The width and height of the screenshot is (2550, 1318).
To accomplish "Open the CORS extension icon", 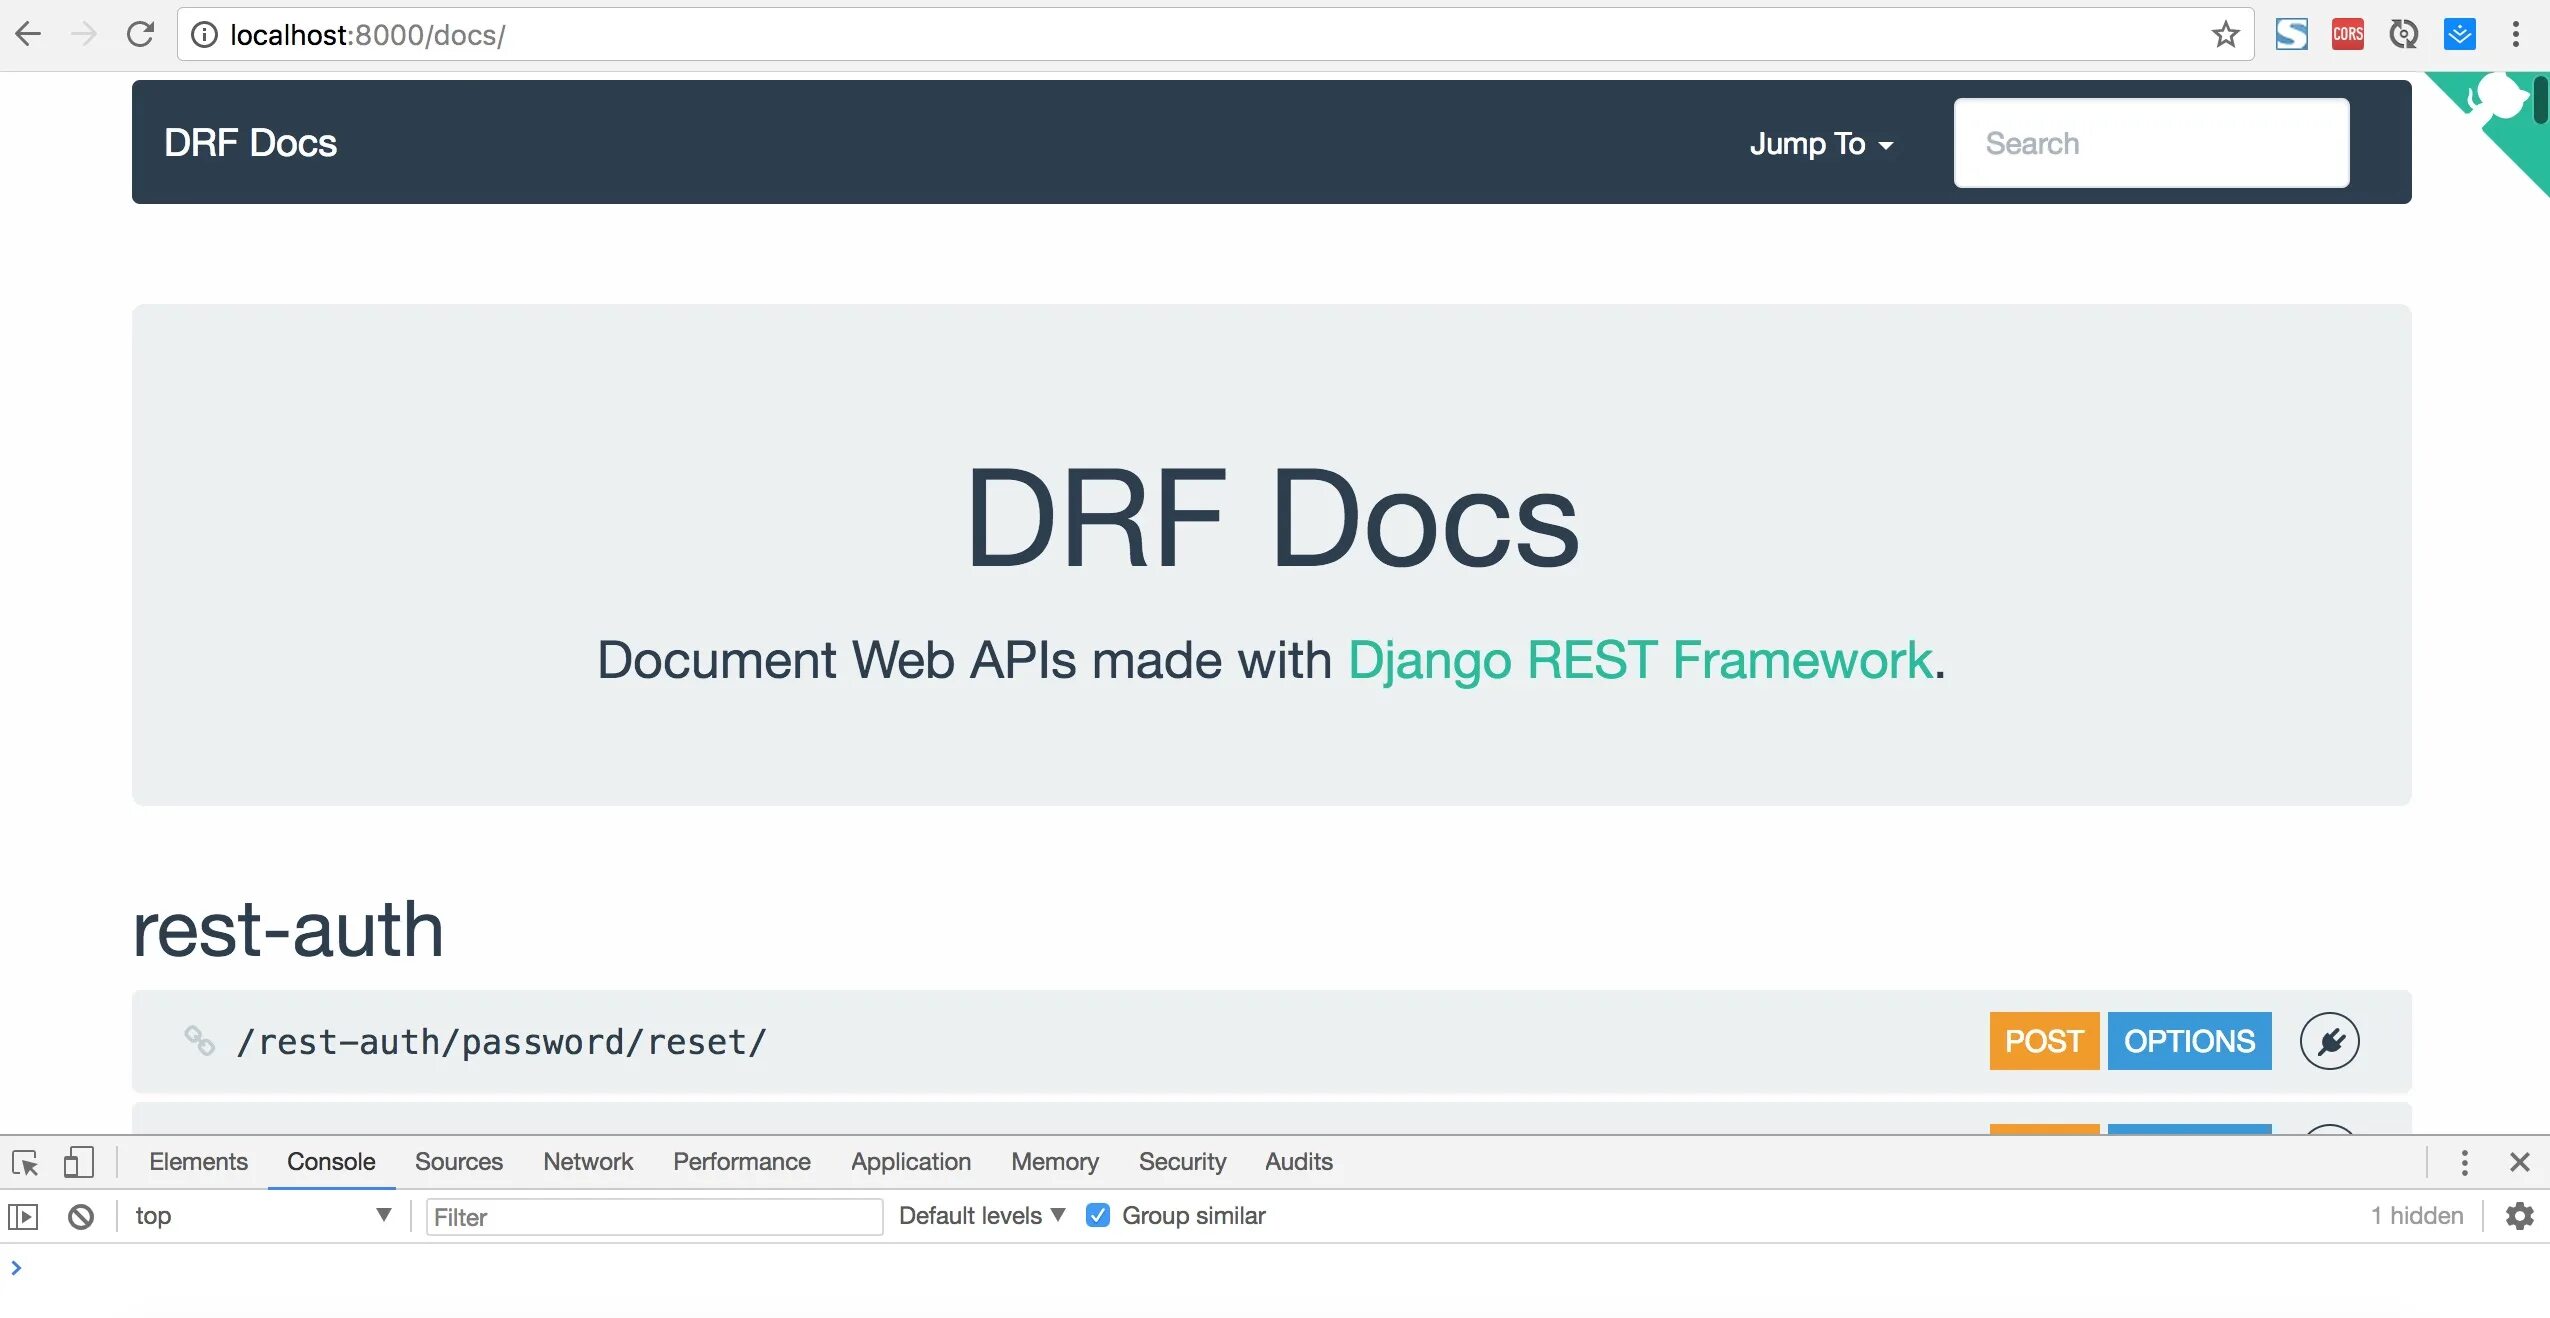I will coord(2347,35).
